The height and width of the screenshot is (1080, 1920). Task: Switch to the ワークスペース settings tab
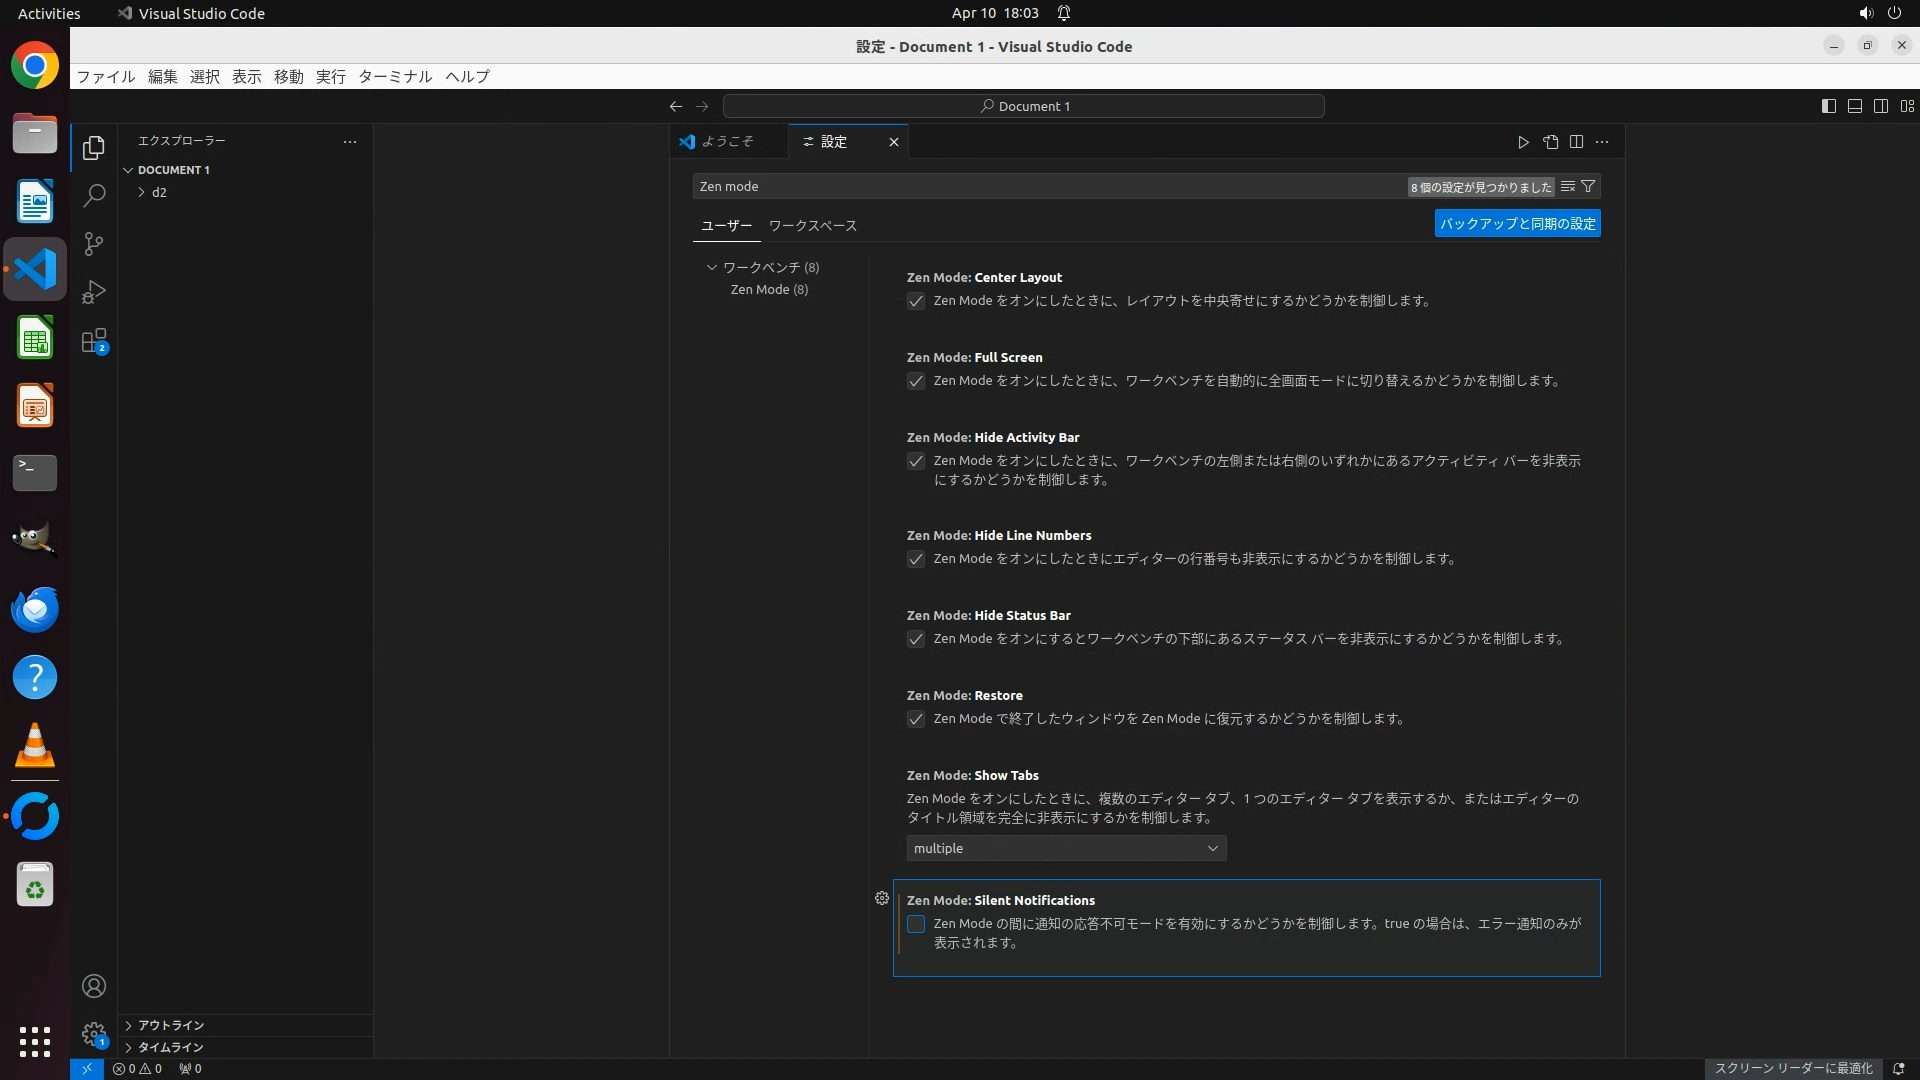[x=812, y=225]
